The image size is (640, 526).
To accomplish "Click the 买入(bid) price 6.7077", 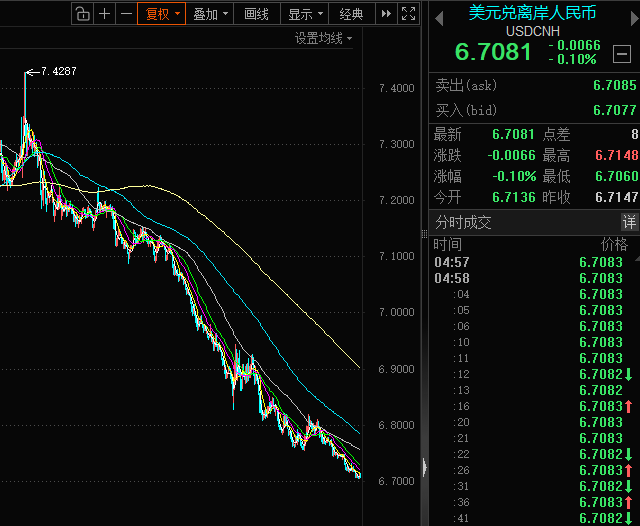I will tap(615, 110).
